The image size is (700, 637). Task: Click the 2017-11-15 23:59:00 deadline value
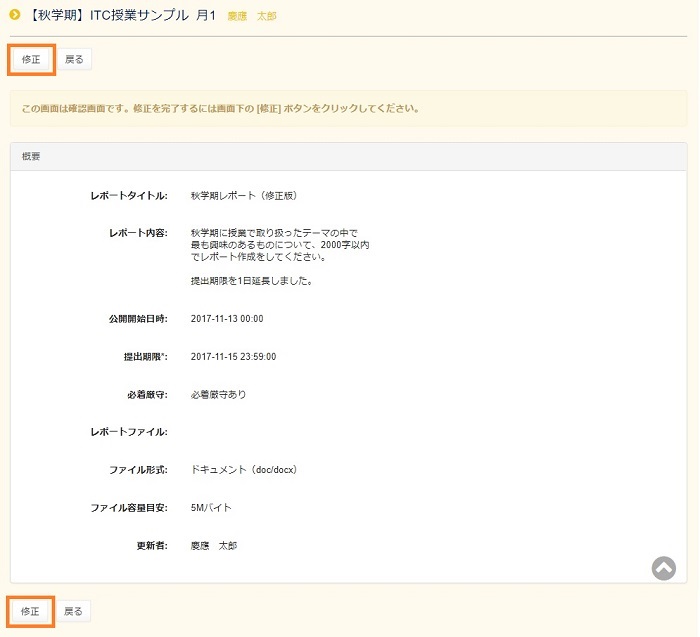pyautogui.click(x=233, y=356)
